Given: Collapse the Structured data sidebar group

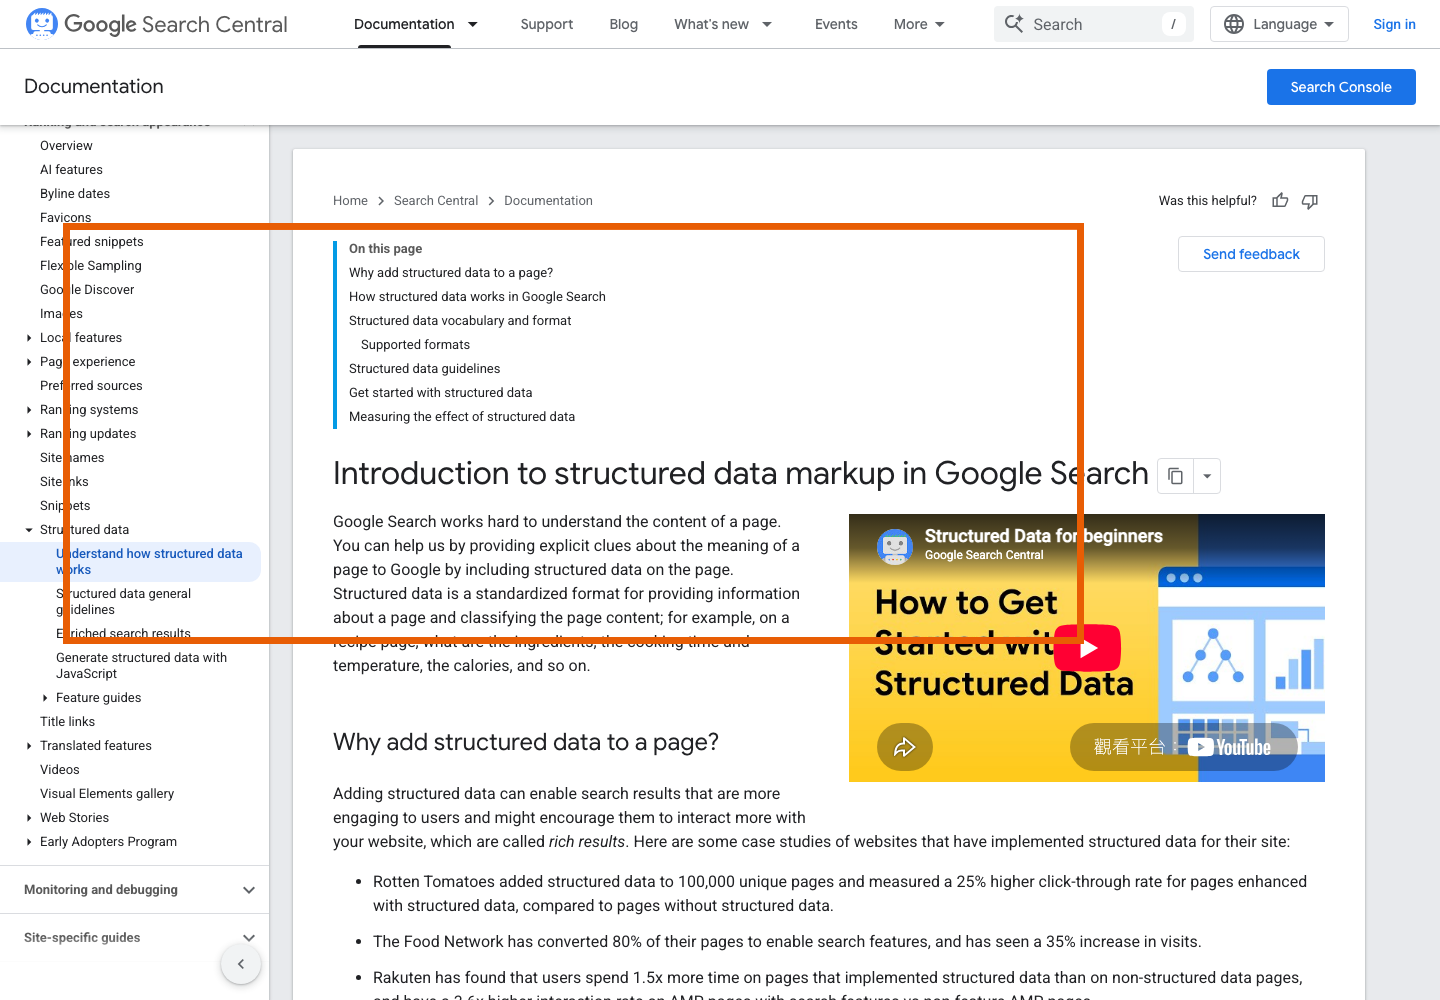Looking at the screenshot, I should tap(29, 530).
